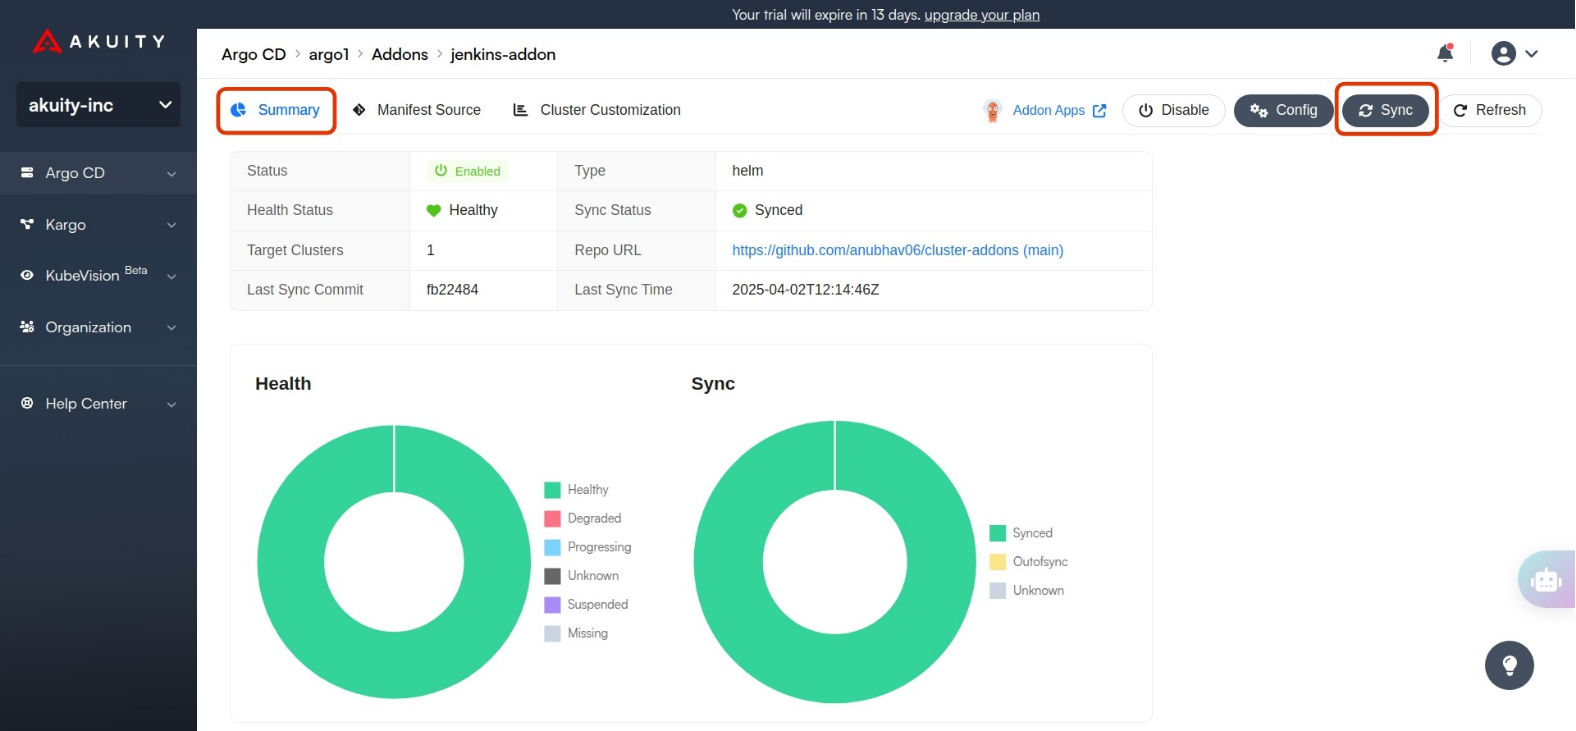The height and width of the screenshot is (731, 1576).
Task: Expand the Help Center sidebar section
Action: point(171,405)
